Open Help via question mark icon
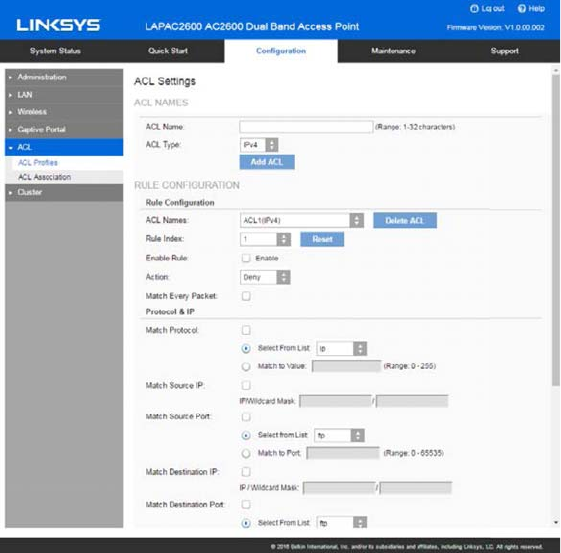The width and height of the screenshot is (561, 553). pyautogui.click(x=522, y=9)
